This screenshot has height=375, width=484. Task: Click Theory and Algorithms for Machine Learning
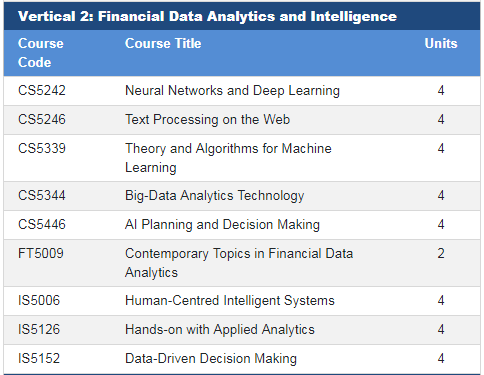pos(228,158)
